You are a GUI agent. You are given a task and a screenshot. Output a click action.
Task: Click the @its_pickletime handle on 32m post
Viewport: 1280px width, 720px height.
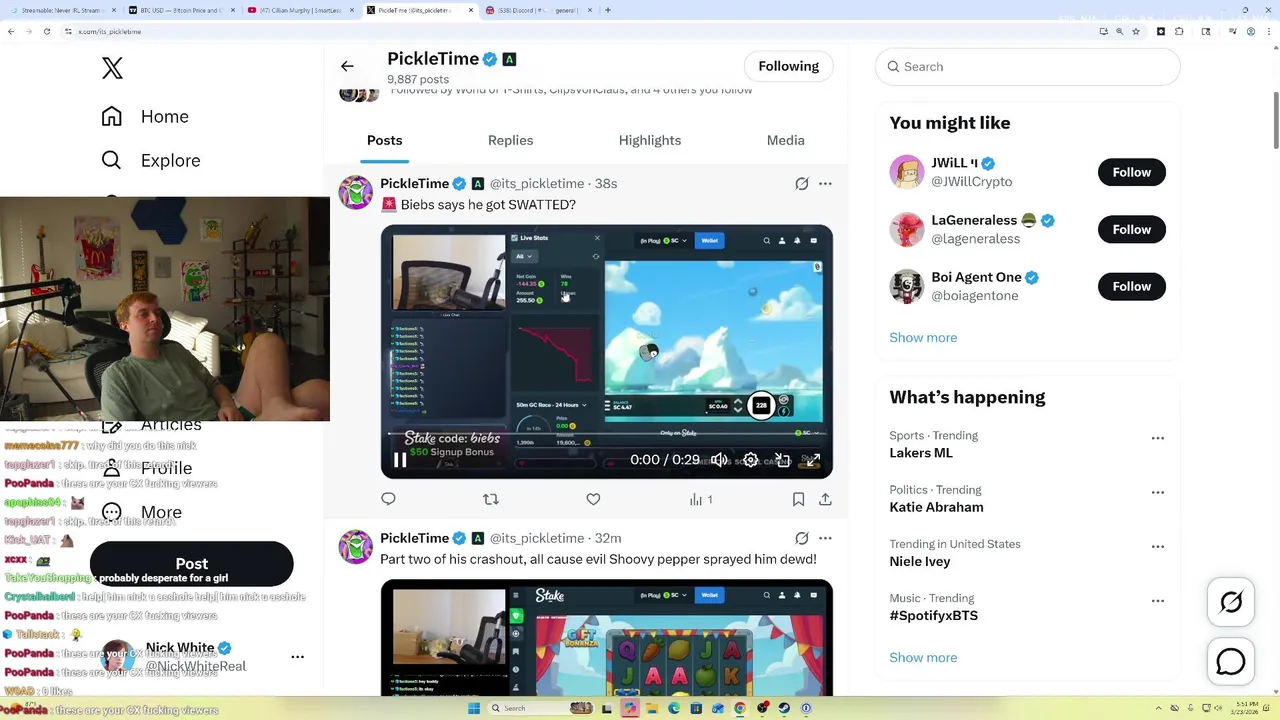click(x=536, y=538)
